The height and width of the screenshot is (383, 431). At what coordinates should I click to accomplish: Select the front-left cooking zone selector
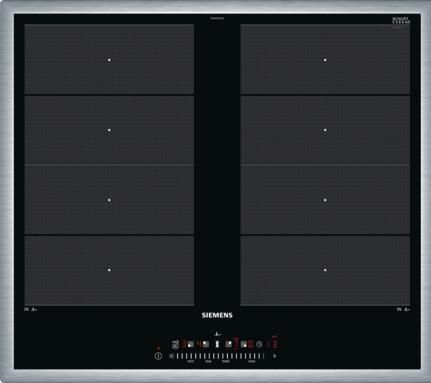[x=191, y=344]
